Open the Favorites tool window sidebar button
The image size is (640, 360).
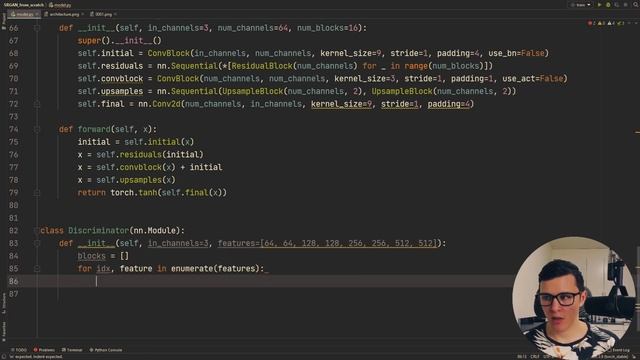coord(4,331)
